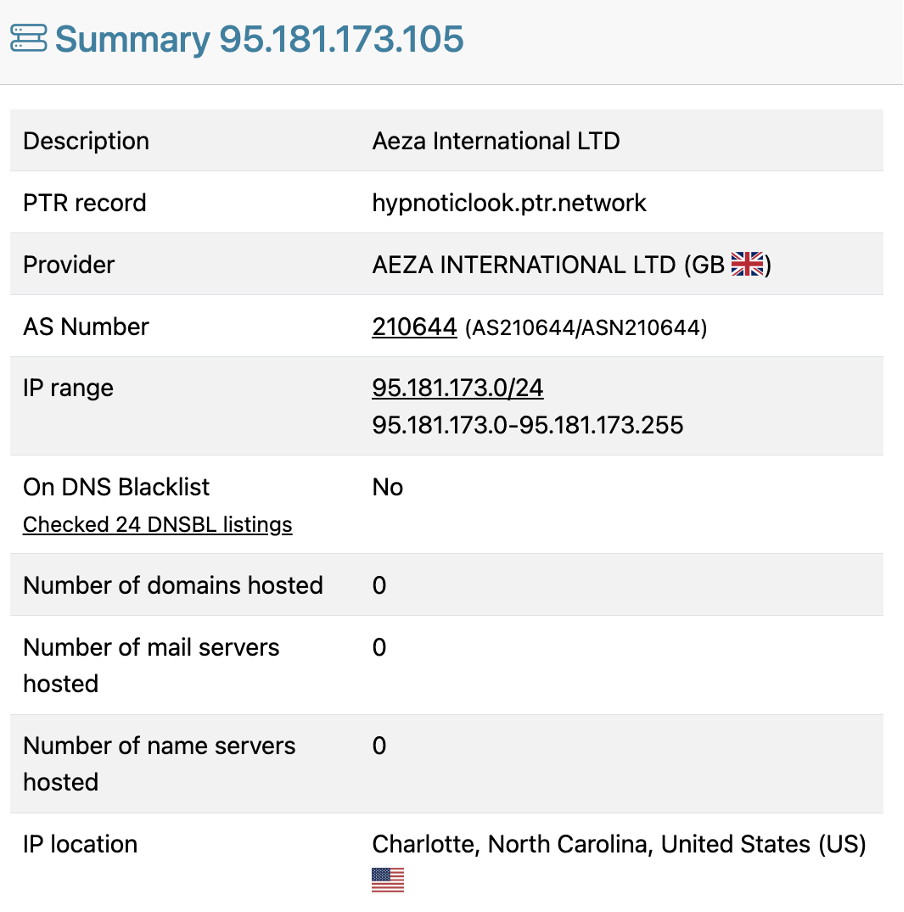Click the PTR record row label
The width and height of the screenshot is (904, 912).
tap(85, 203)
